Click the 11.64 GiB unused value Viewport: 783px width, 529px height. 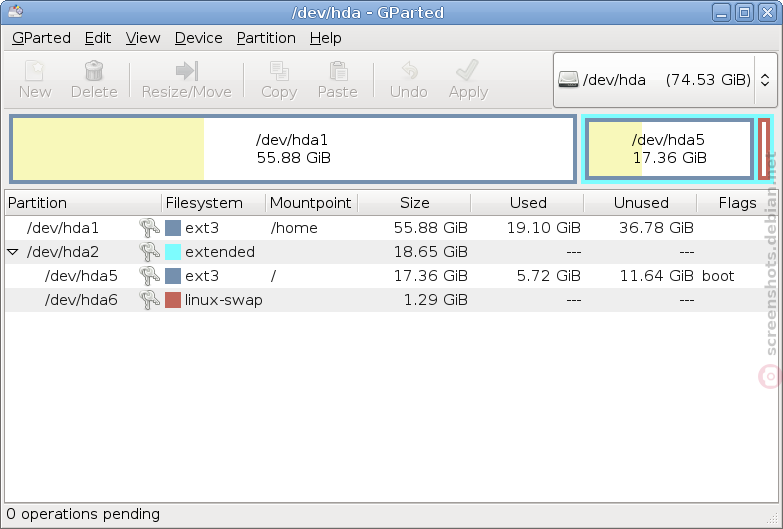657,276
